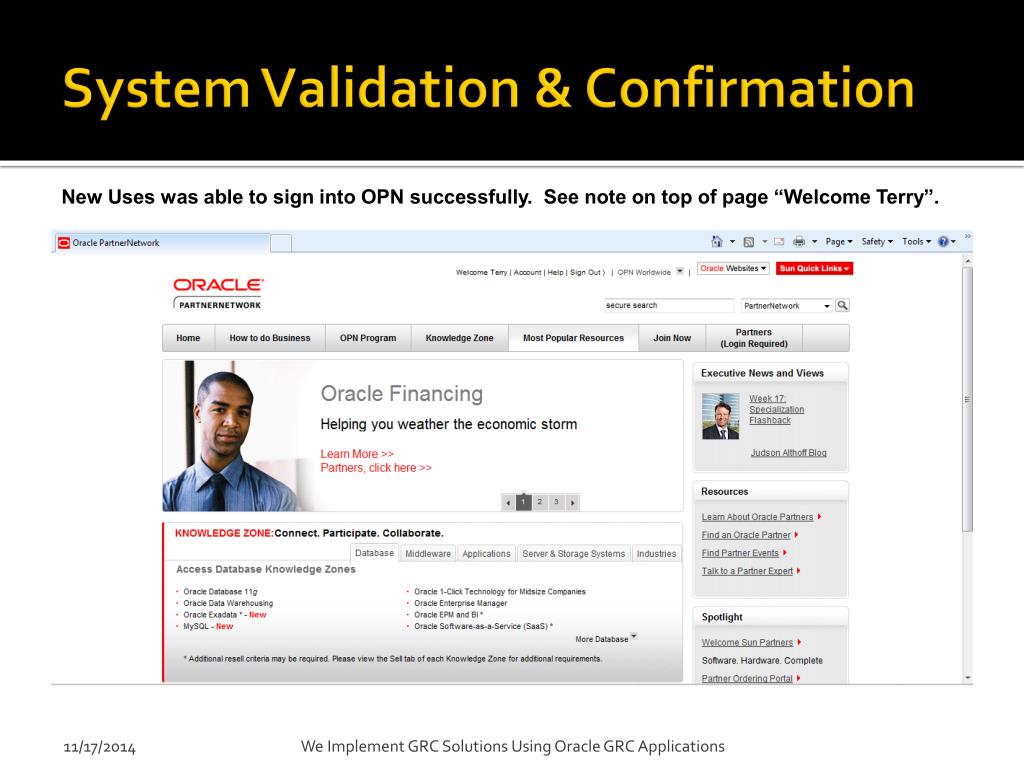Open Oracle Database 11g link
Image resolution: width=1024 pixels, height=768 pixels.
[x=220, y=592]
